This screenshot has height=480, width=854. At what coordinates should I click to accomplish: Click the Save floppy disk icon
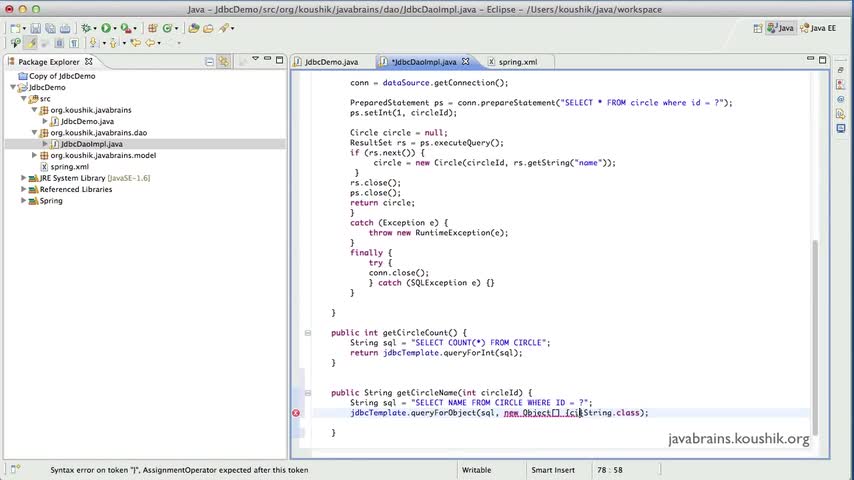pos(35,28)
